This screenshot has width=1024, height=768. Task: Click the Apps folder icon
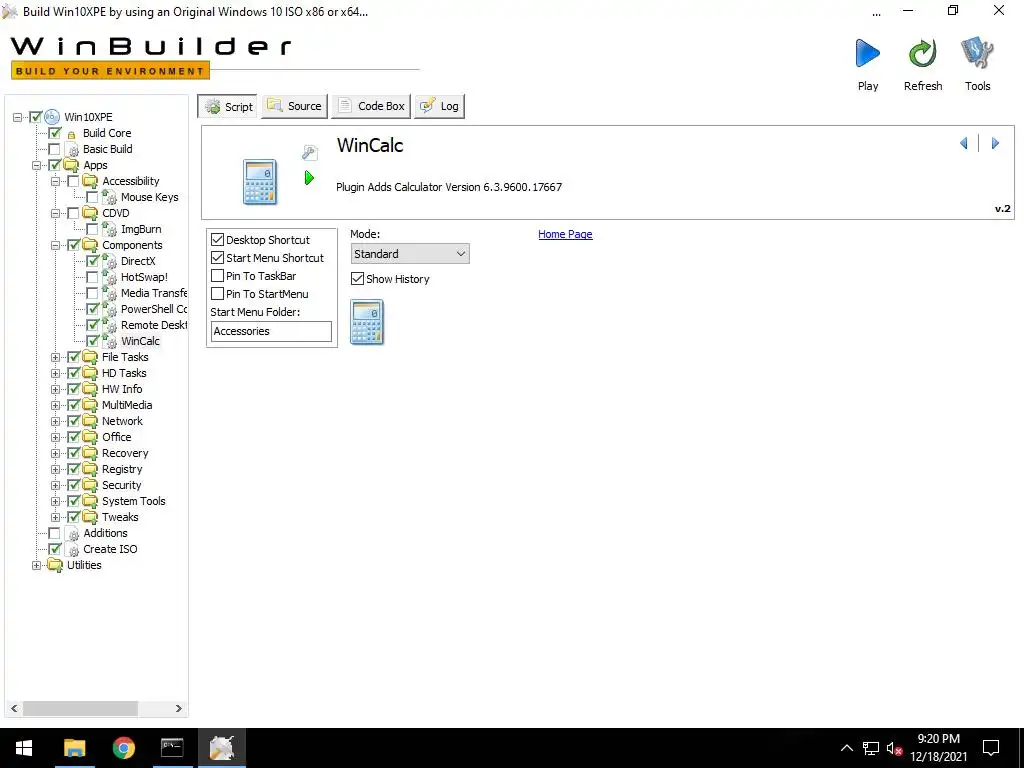(x=71, y=165)
